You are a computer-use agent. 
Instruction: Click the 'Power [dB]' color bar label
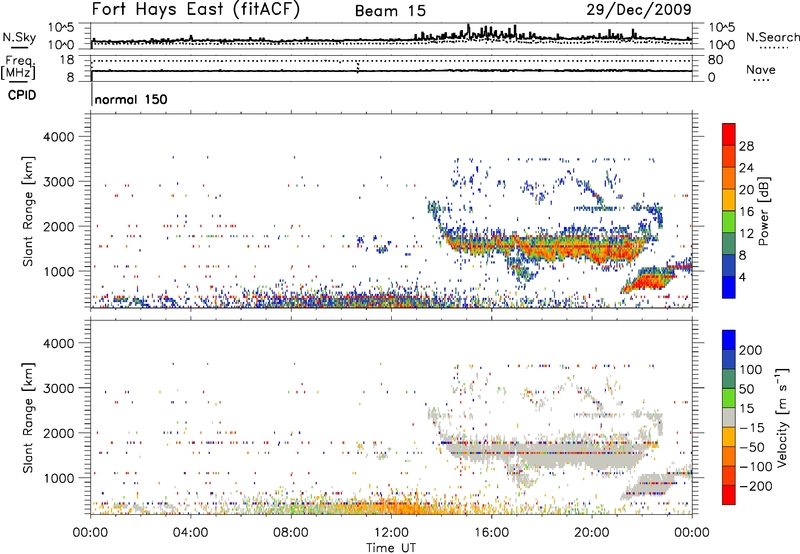coord(763,211)
